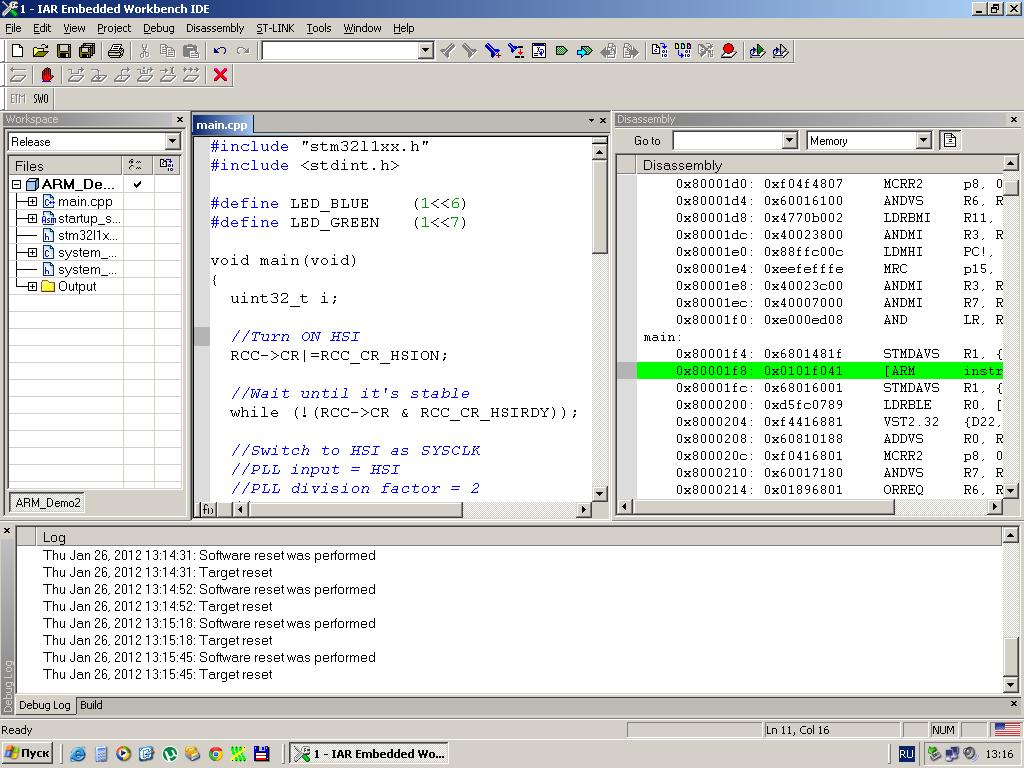Open the Debug menu
Screen dimensions: 1024x768
(158, 28)
